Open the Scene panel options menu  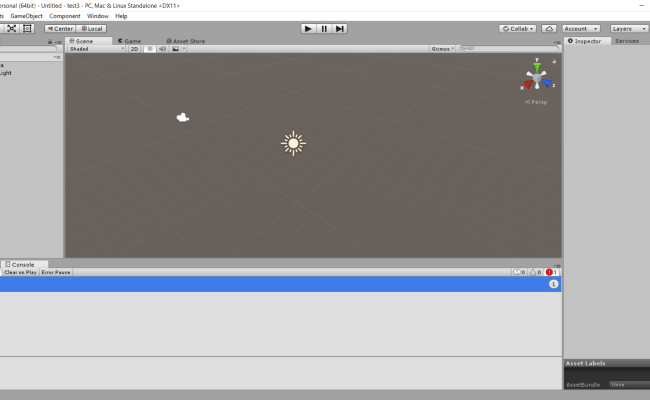click(557, 42)
